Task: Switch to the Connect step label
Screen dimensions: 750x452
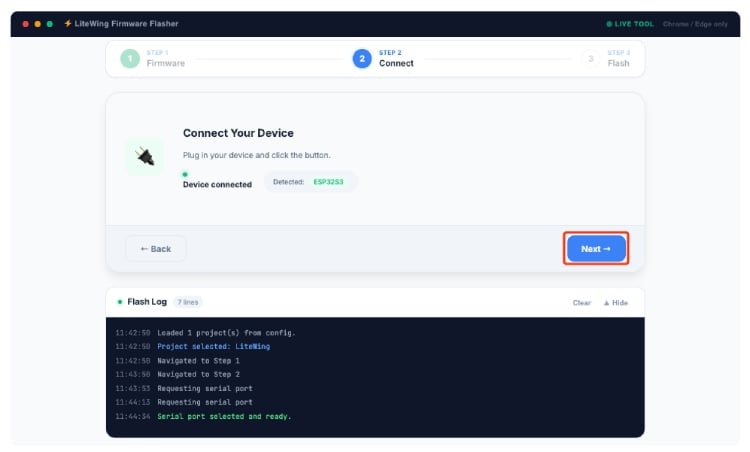Action: (396, 63)
